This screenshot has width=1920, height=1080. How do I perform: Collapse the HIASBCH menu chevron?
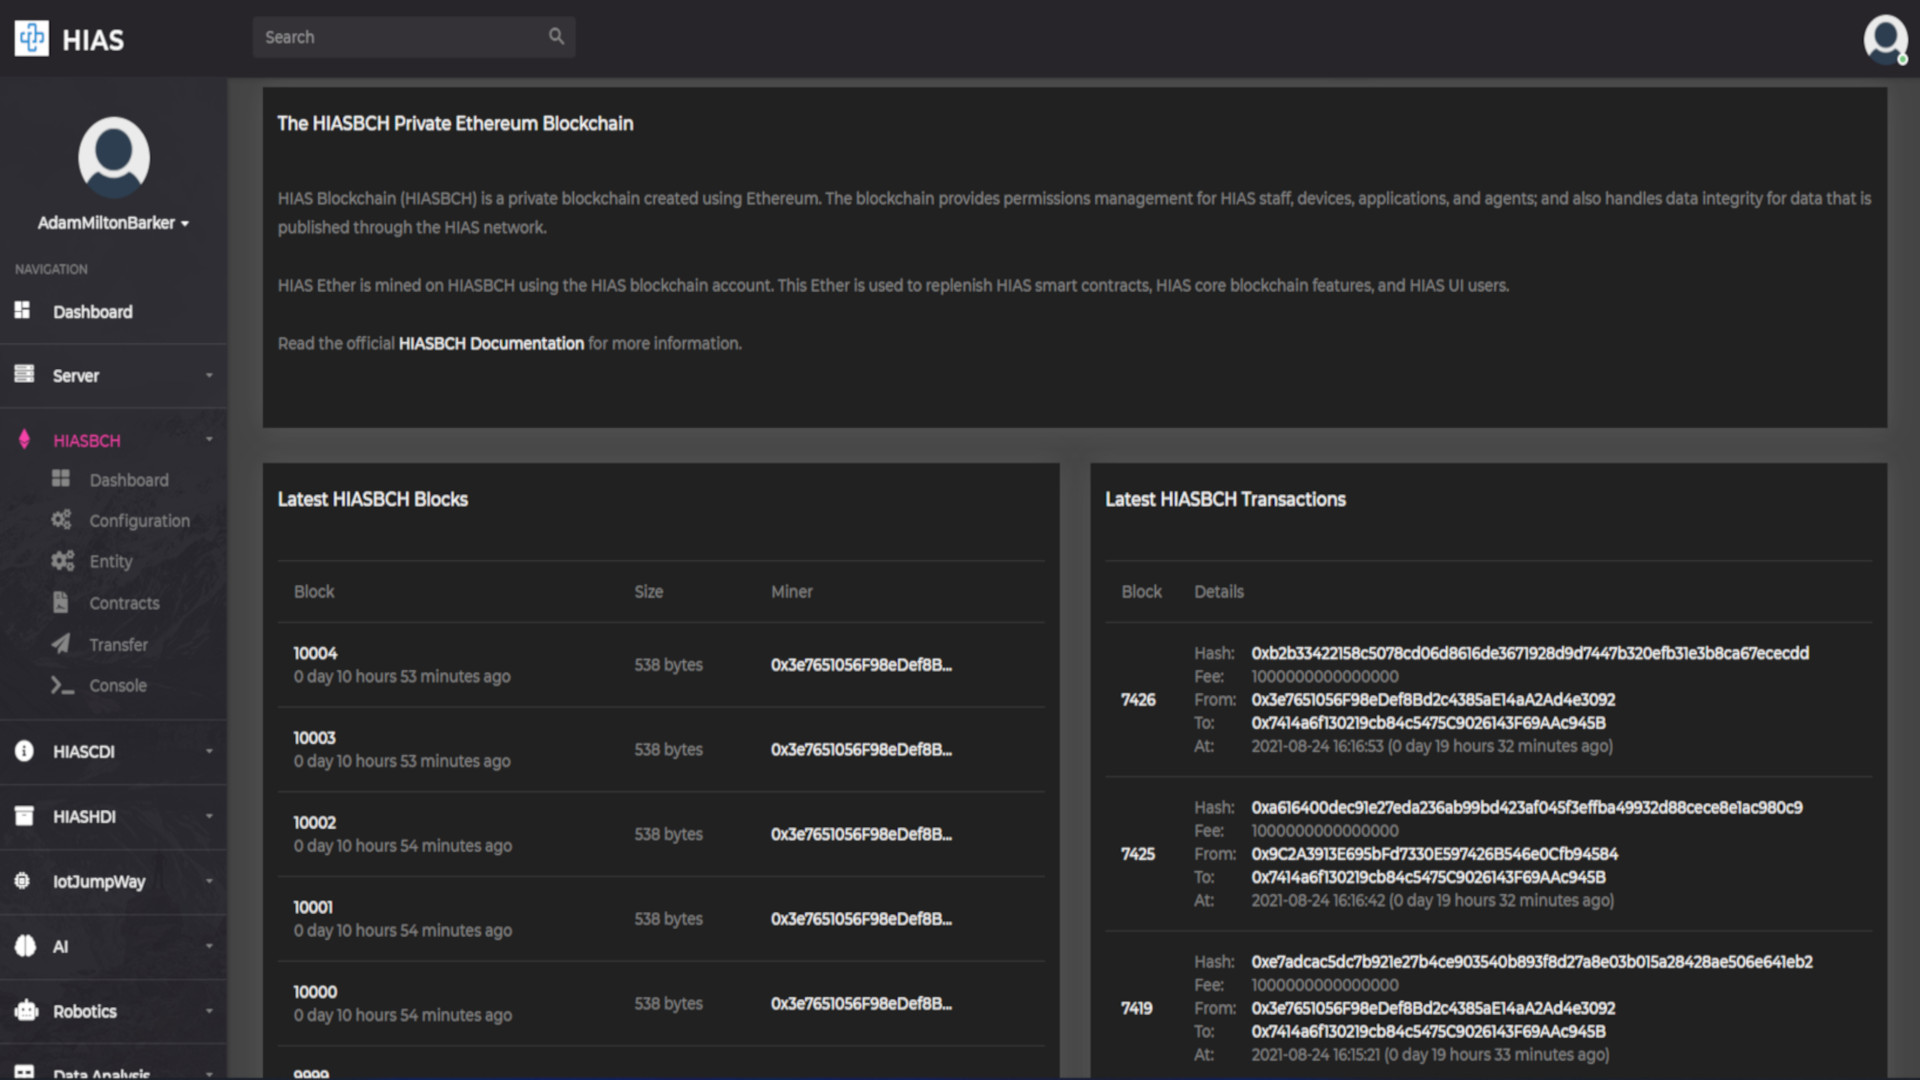tap(209, 439)
